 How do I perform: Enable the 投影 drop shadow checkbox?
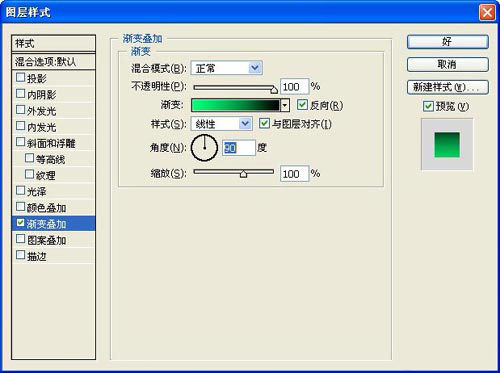20,77
